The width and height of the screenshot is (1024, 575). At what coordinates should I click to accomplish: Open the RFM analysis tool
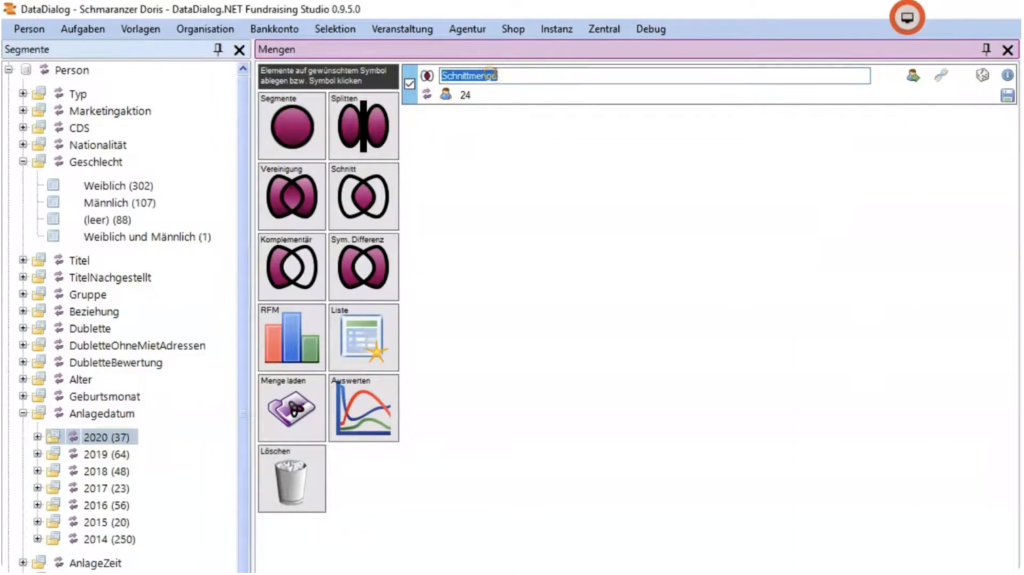(292, 337)
